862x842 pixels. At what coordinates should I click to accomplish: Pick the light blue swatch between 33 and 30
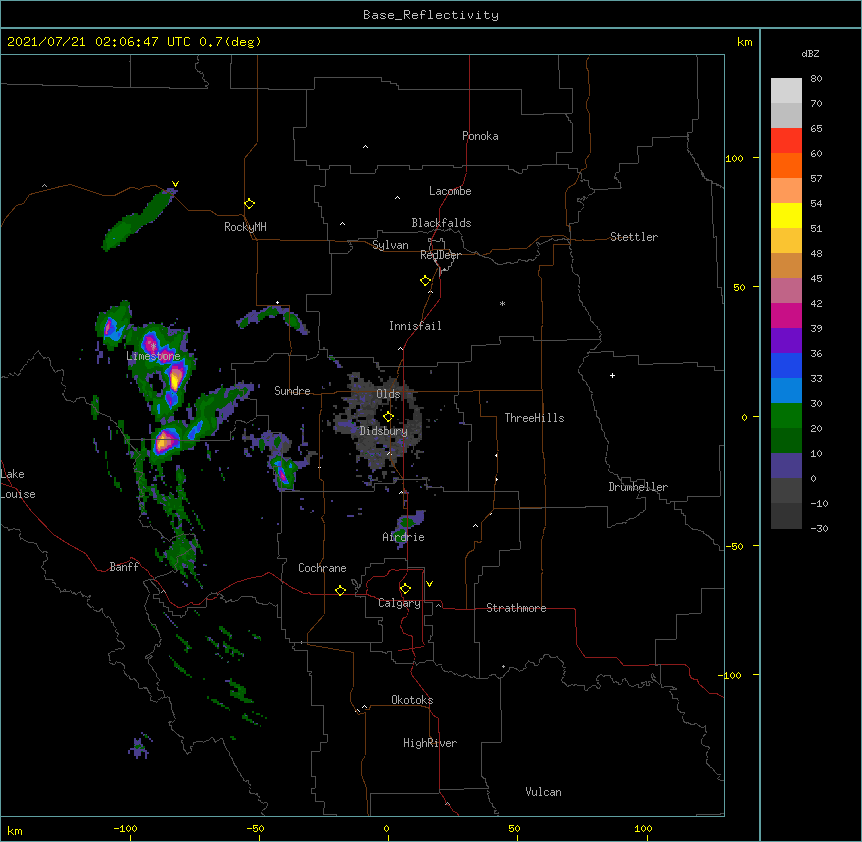click(786, 391)
